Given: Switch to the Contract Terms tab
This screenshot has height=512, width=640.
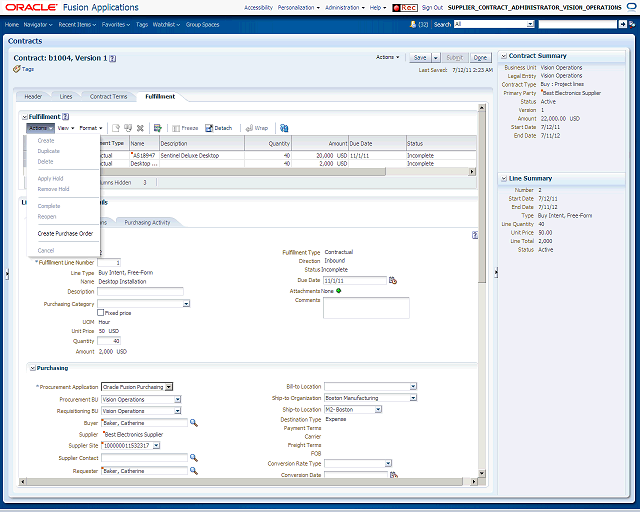Looking at the screenshot, I should point(109,97).
